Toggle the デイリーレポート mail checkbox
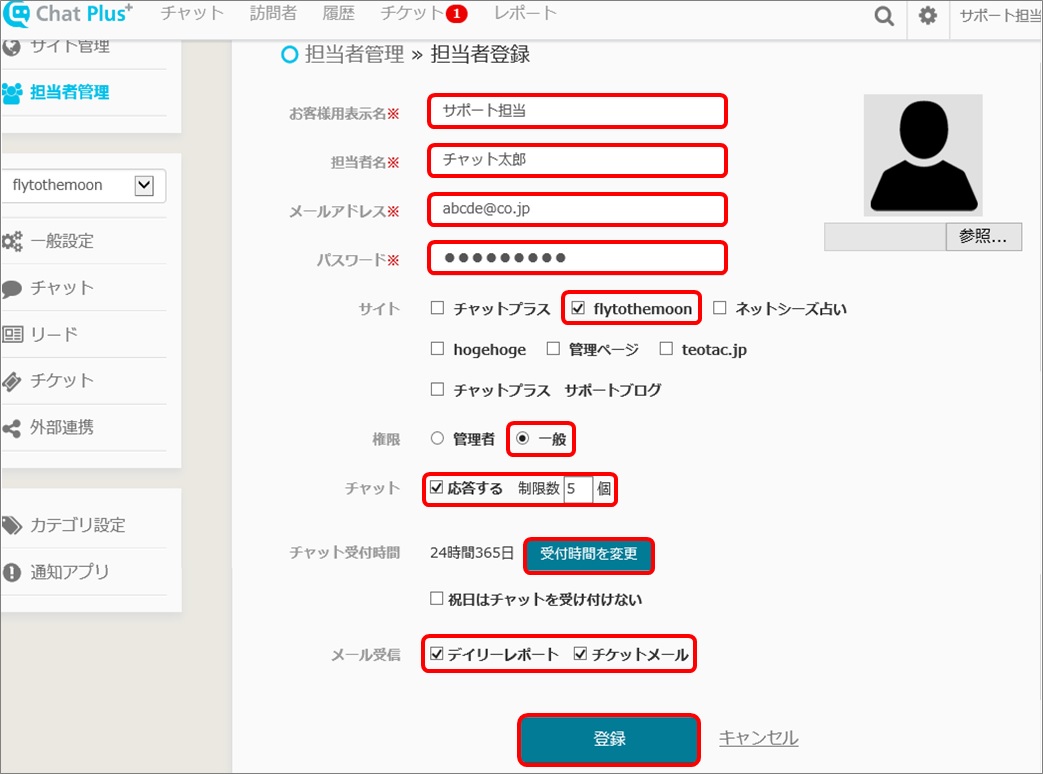 [436, 654]
